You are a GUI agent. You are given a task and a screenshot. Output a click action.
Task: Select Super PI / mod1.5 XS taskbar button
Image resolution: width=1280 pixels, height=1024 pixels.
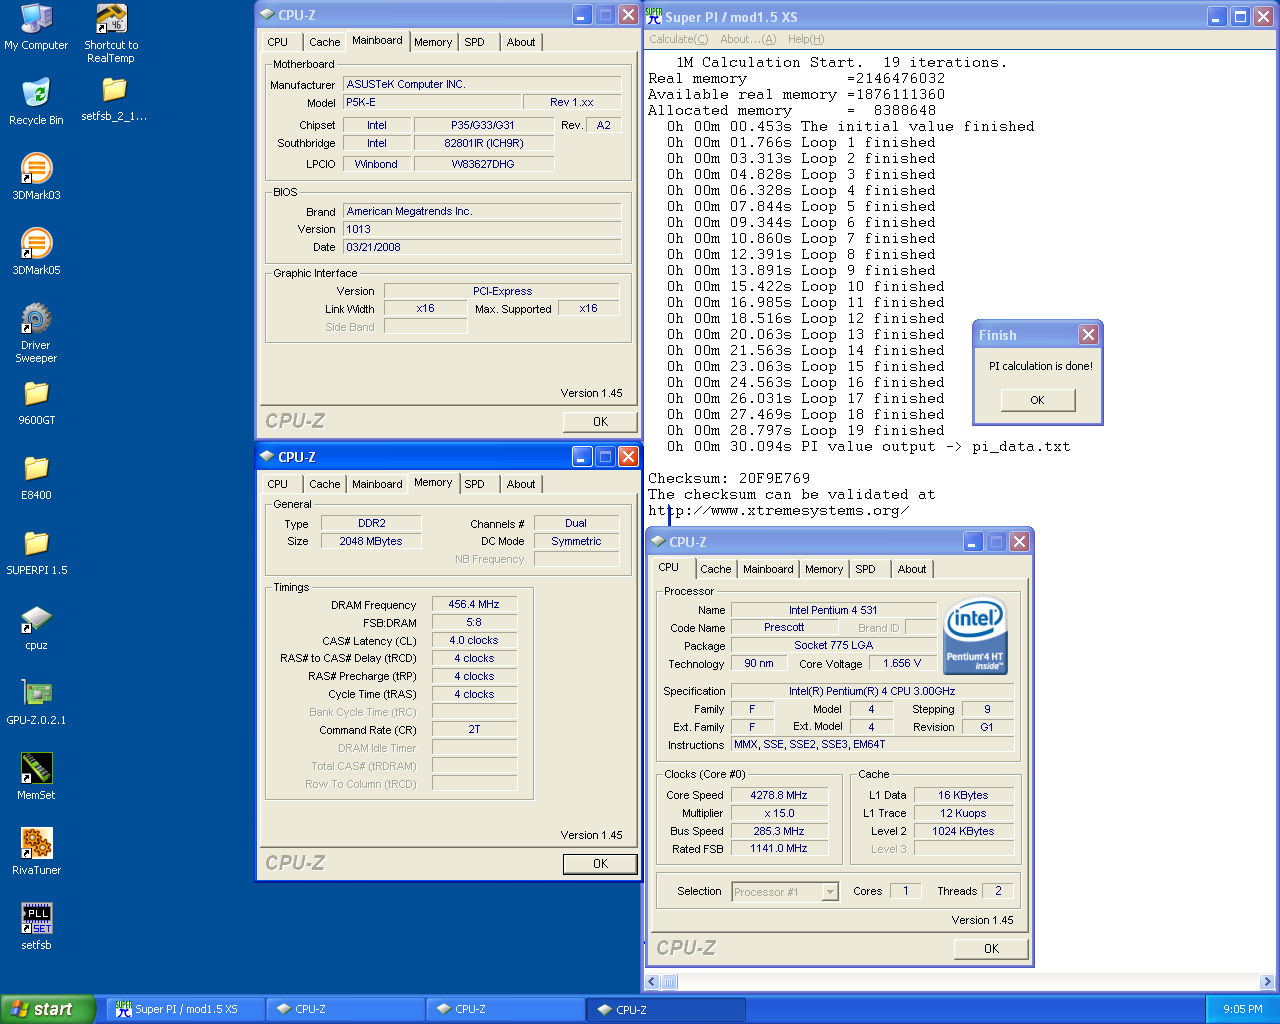pyautogui.click(x=187, y=1009)
